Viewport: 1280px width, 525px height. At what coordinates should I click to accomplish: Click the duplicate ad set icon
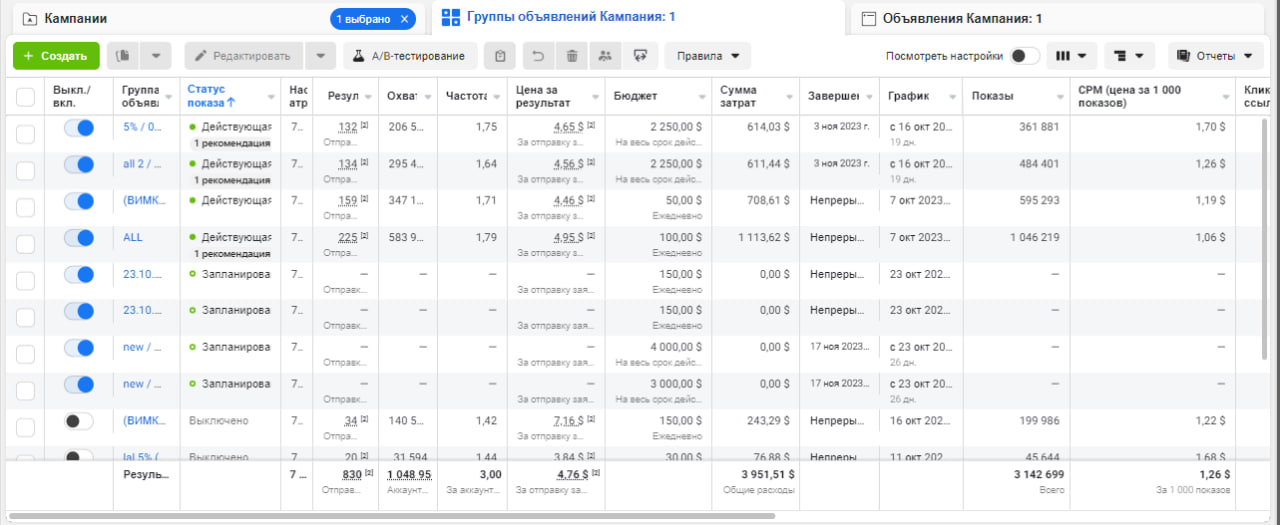click(x=123, y=56)
